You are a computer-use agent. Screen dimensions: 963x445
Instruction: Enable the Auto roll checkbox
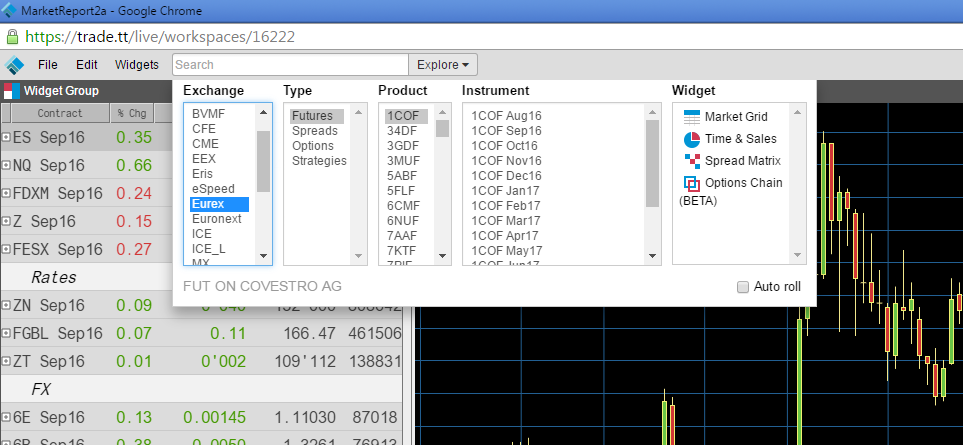(743, 287)
